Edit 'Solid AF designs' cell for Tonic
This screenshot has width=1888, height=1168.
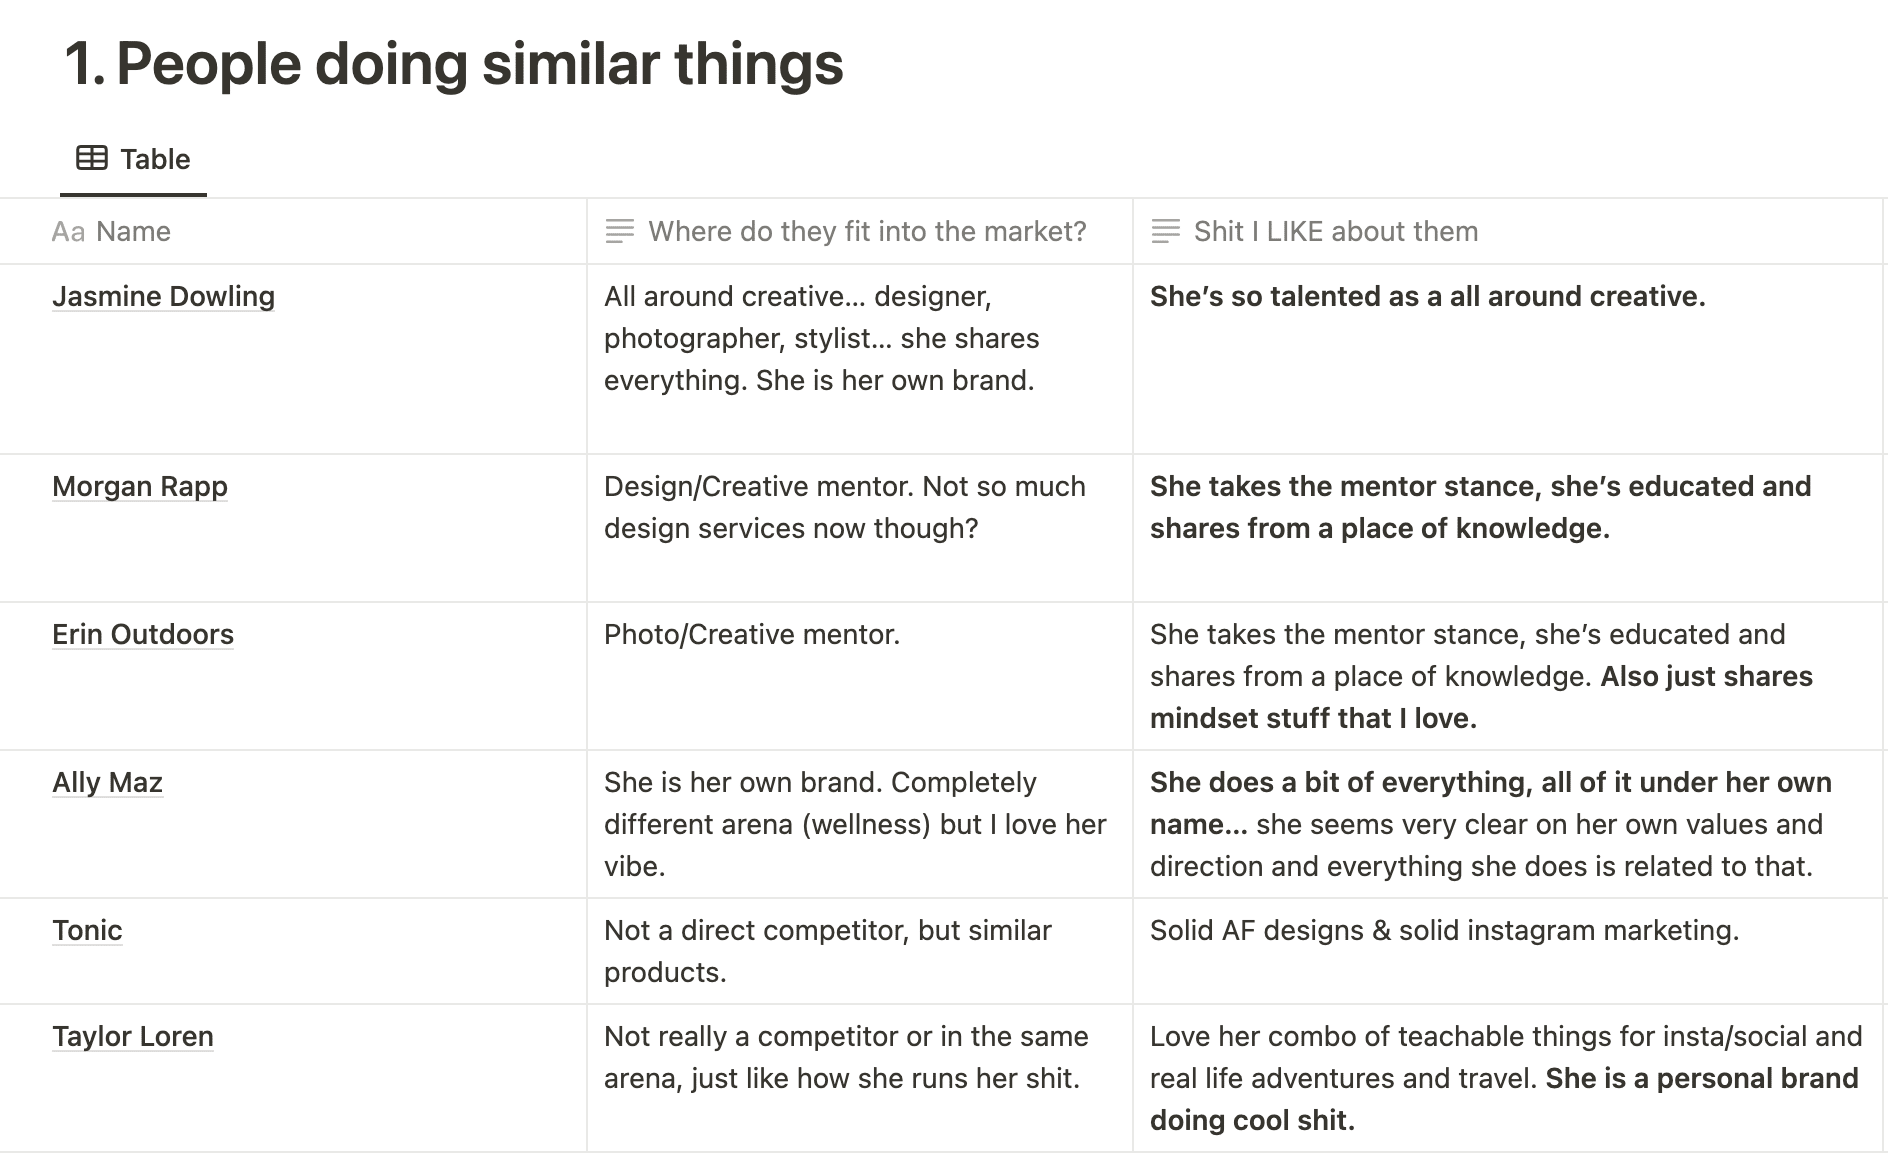(x=1508, y=951)
